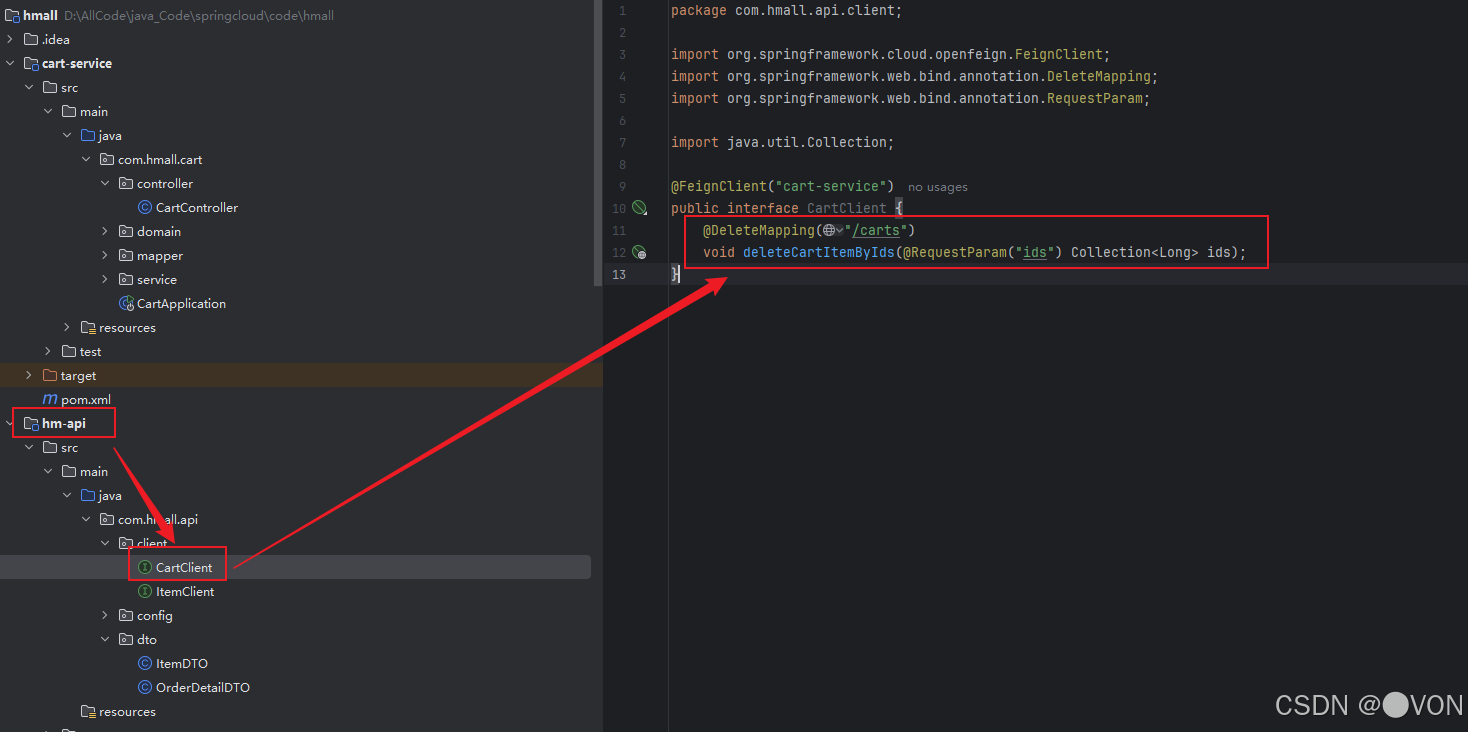Collapse the controller package
The image size is (1468, 732).
click(x=105, y=183)
